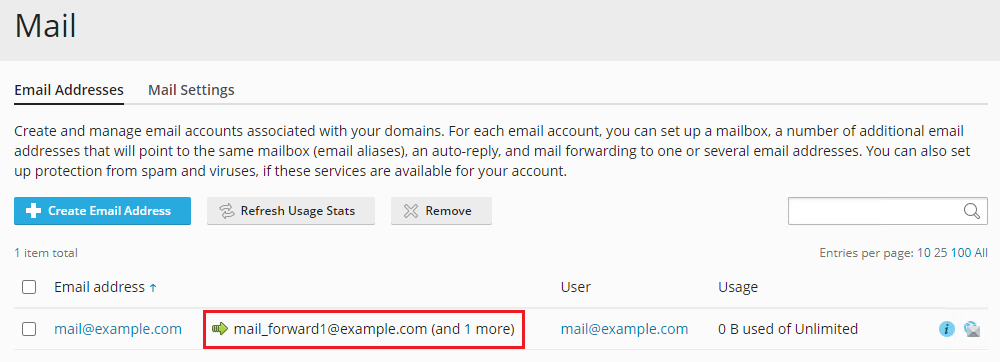Click the magnifier icon in the search box
This screenshot has width=1000, height=362.
pyautogui.click(x=971, y=212)
